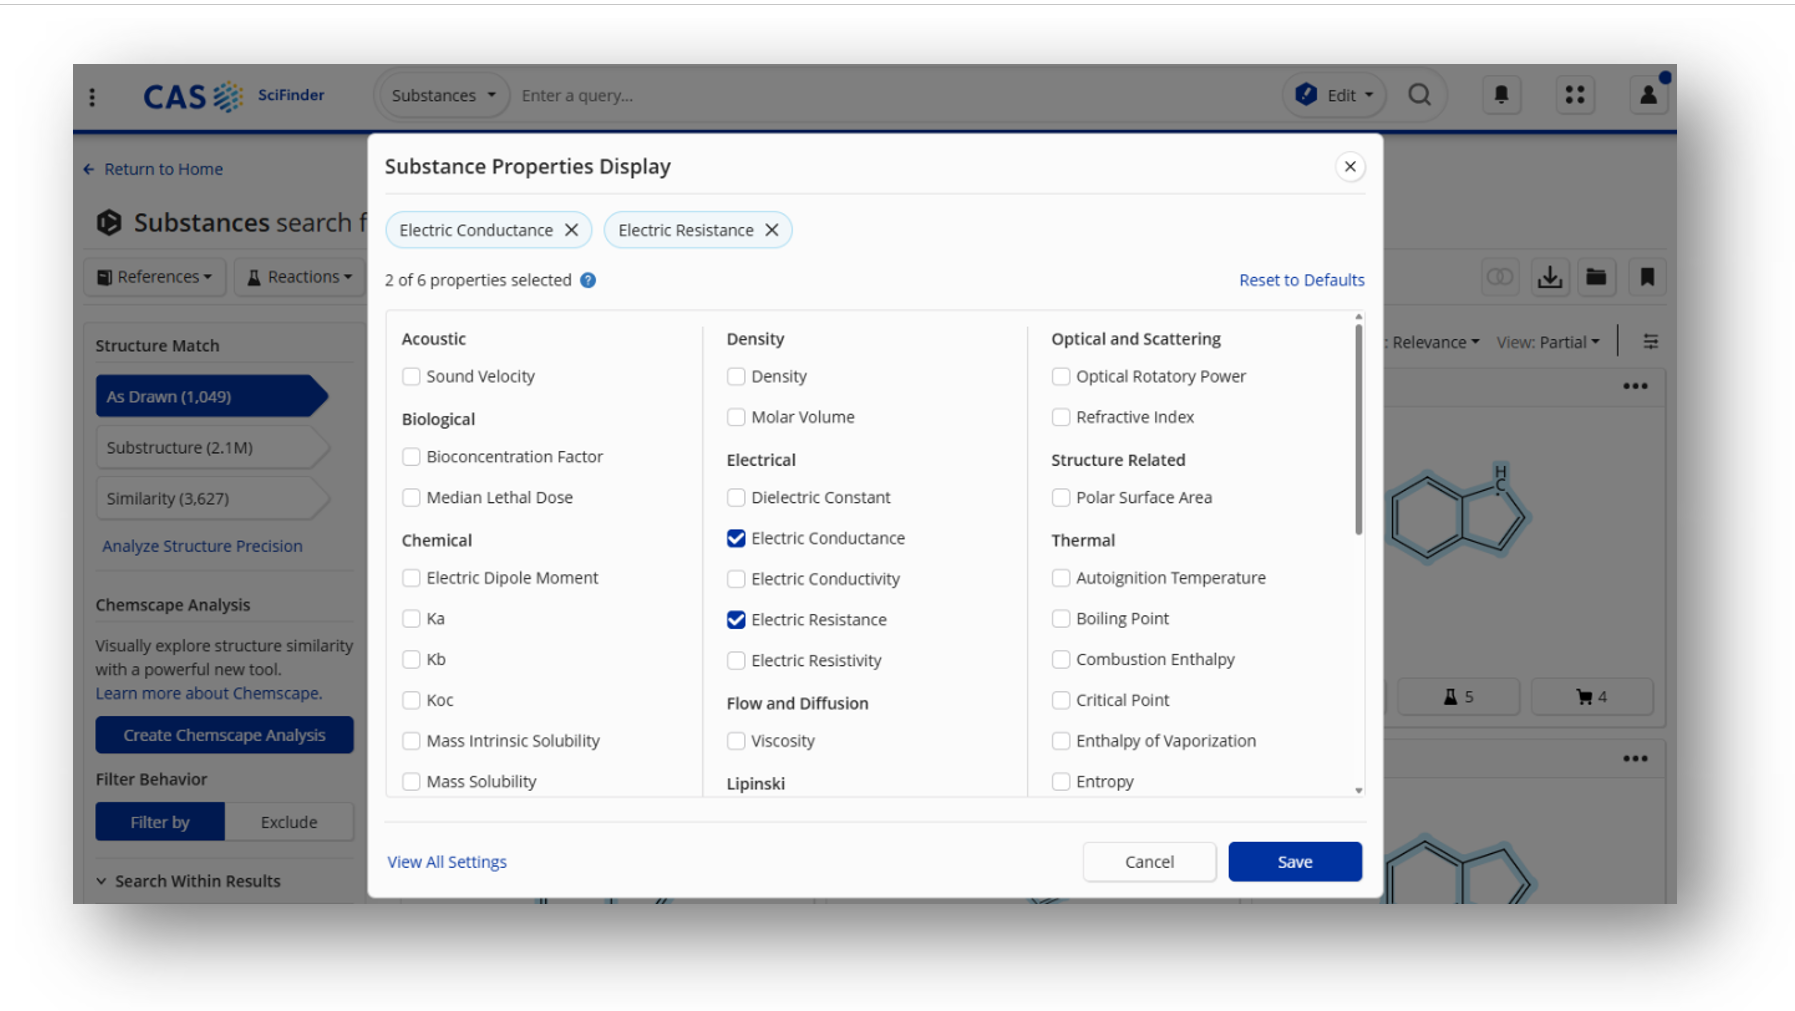Open Analyze Structure Precision link
The width and height of the screenshot is (1795, 1011).
(202, 546)
